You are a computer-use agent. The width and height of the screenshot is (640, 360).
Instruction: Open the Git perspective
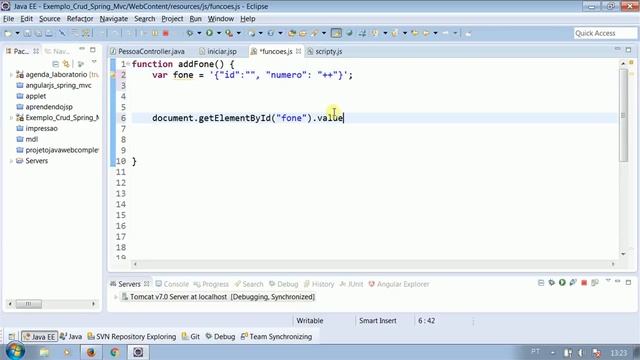pos(191,337)
